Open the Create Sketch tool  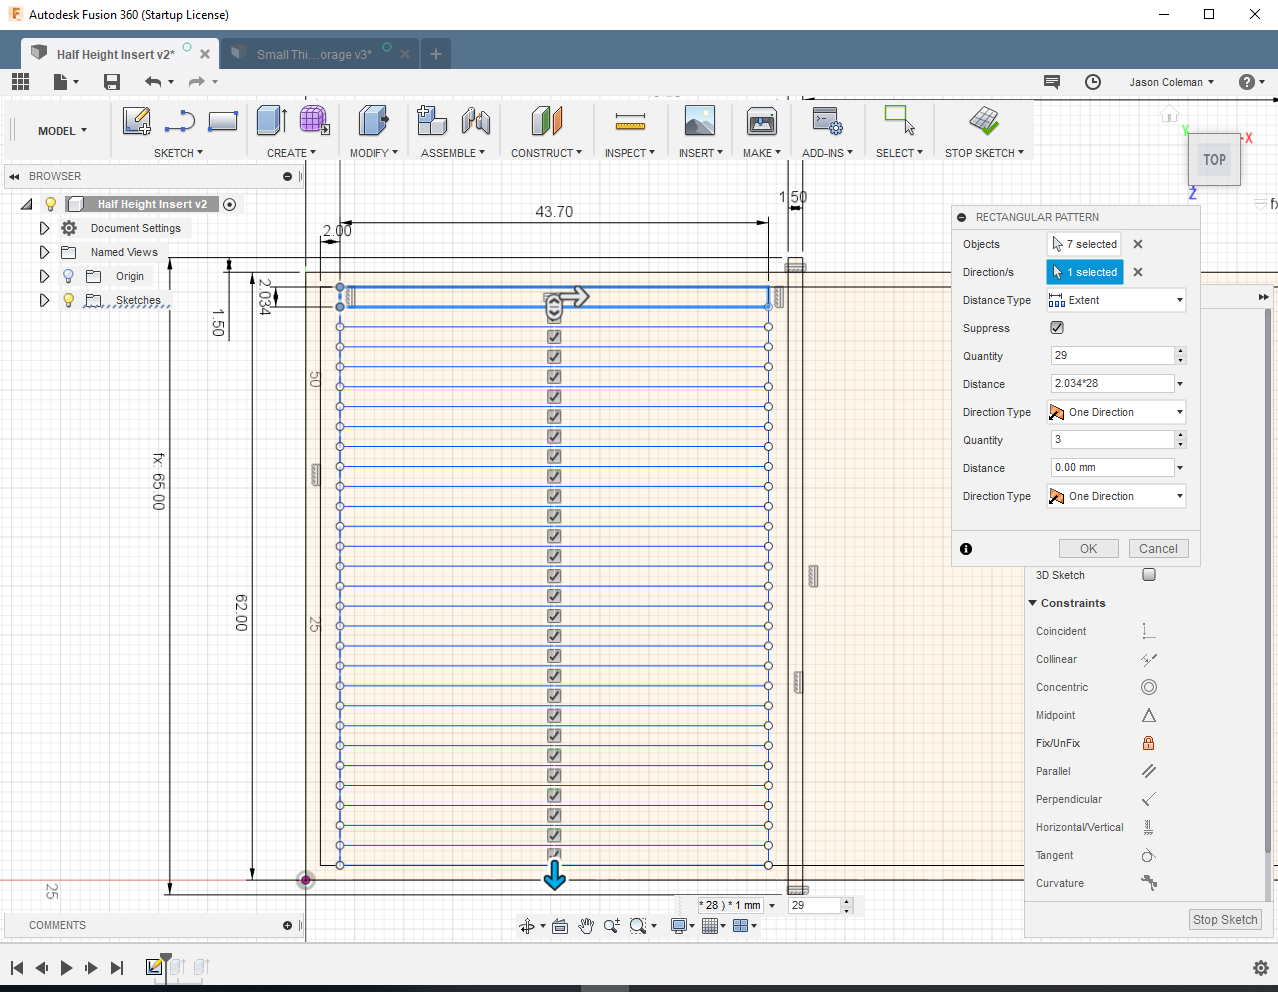(x=136, y=122)
